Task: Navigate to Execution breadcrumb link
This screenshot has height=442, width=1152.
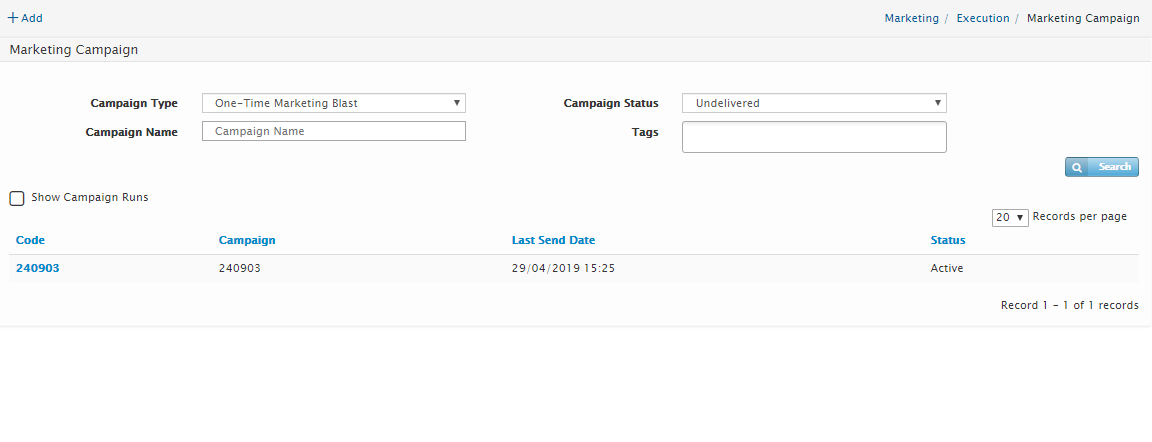Action: click(982, 18)
